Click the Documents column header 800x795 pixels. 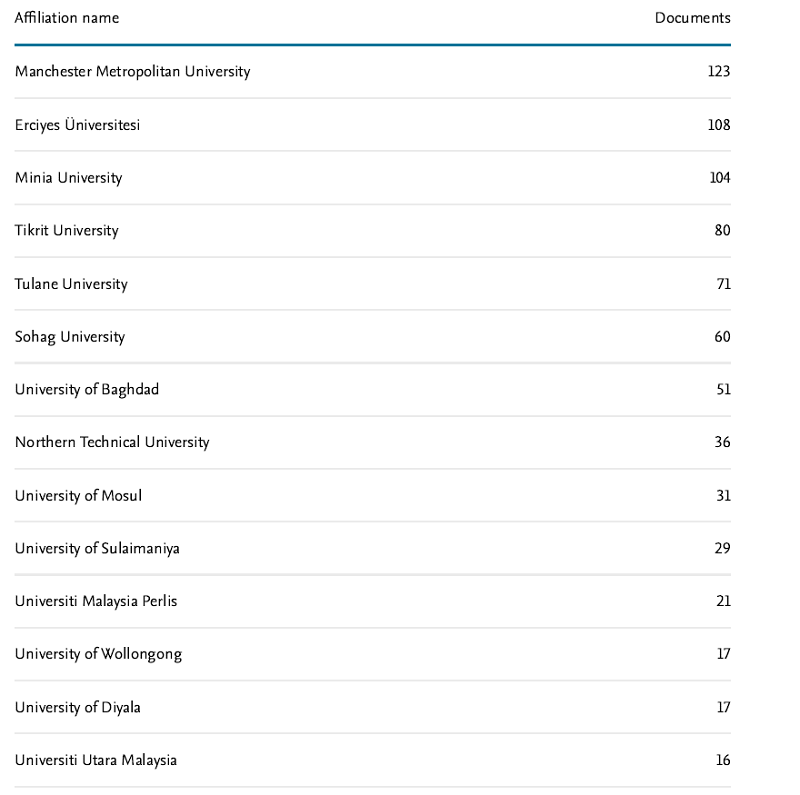click(692, 18)
